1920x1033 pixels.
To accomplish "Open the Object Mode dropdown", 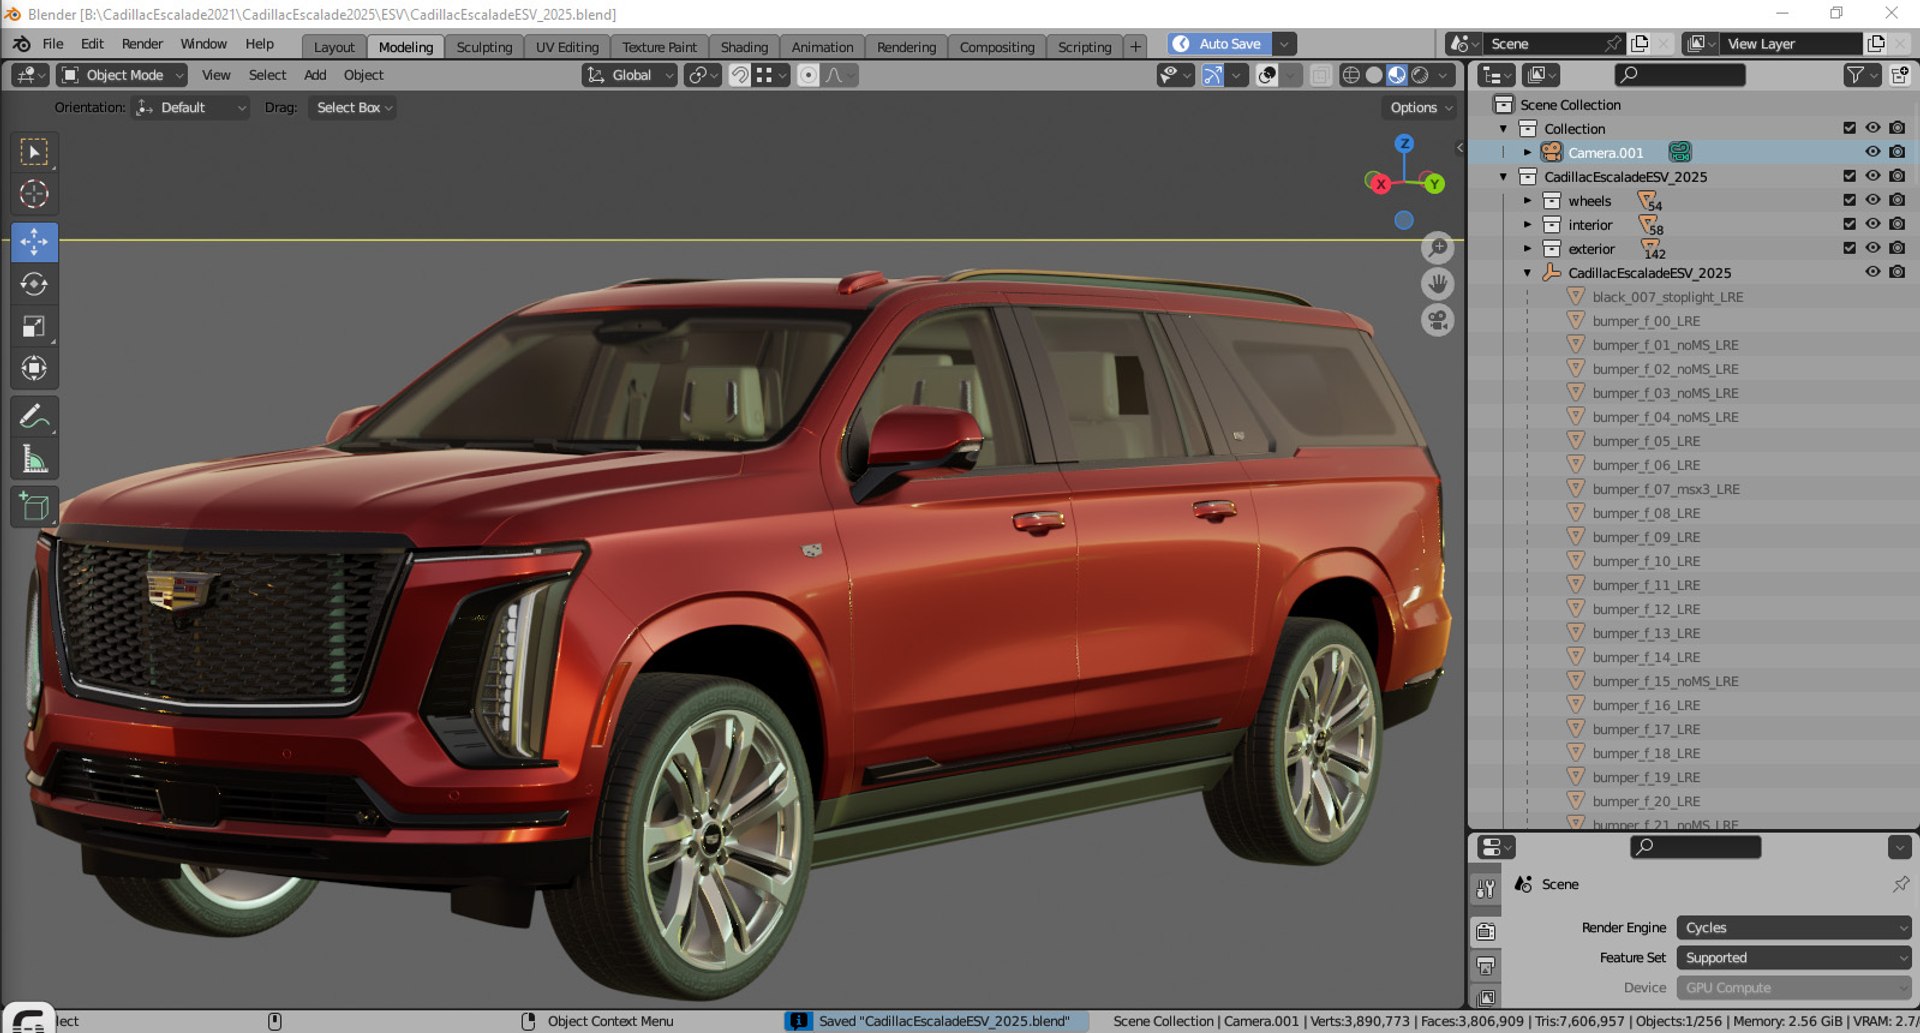I will [123, 75].
